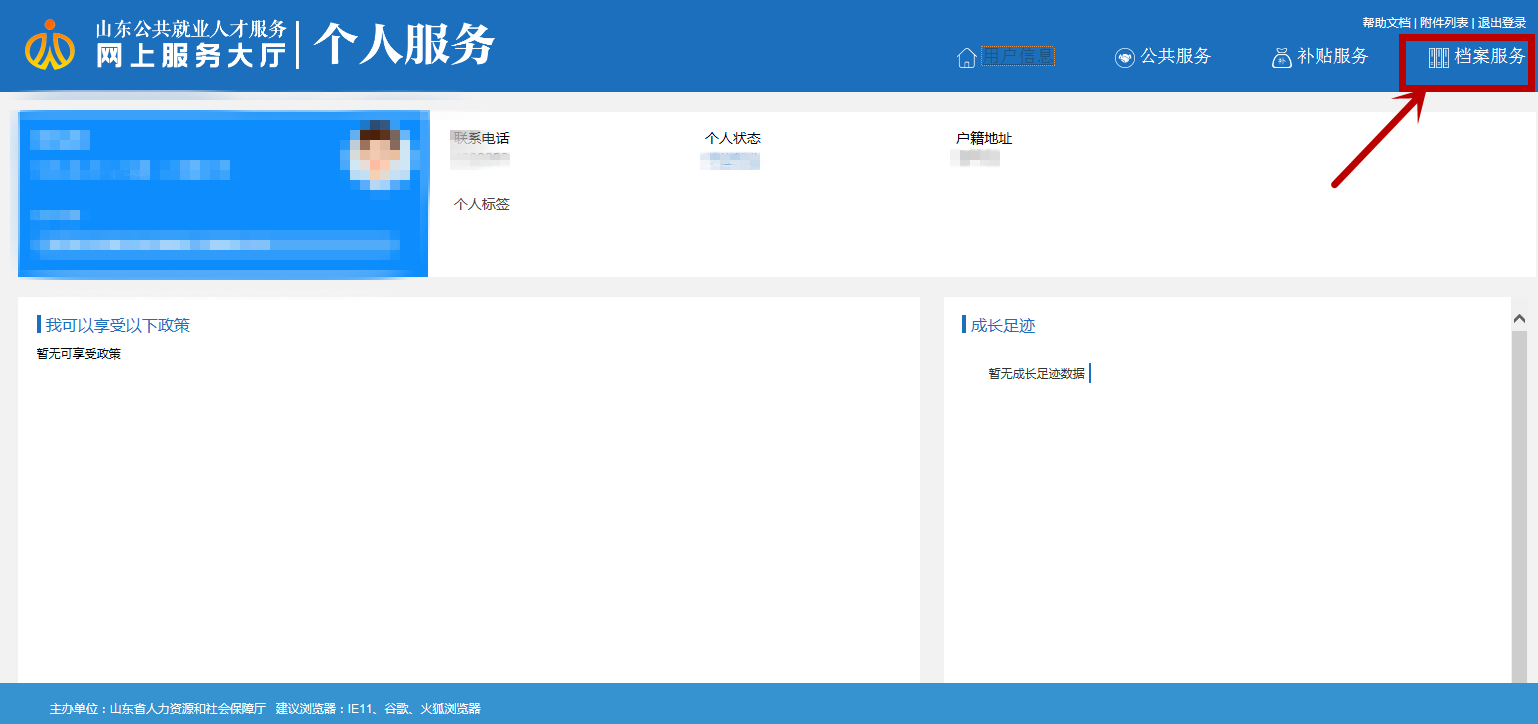The image size is (1538, 724).
Task: Click the 网上服务大厅 site title text
Action: coord(191,56)
